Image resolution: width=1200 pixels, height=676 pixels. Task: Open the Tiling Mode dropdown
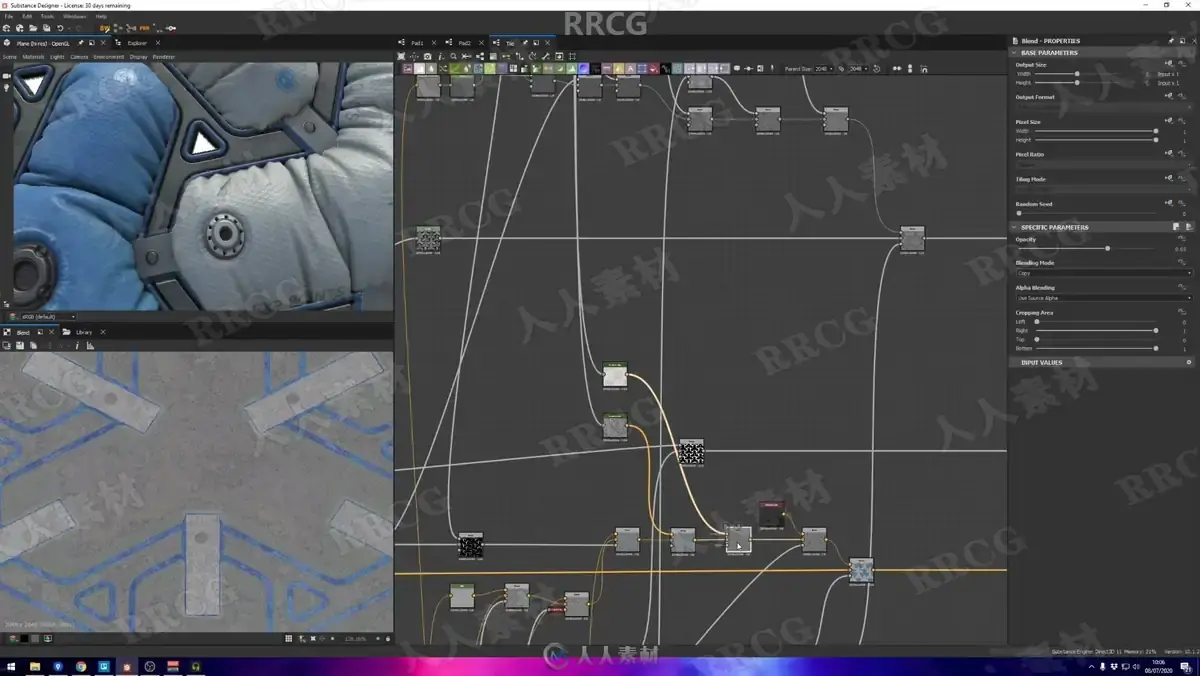(x=1104, y=189)
